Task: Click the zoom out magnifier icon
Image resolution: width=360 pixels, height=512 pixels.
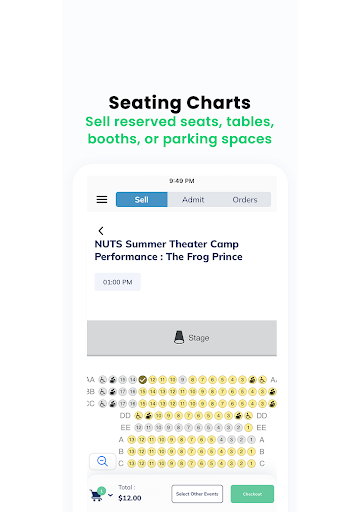Action: pyautogui.click(x=102, y=461)
